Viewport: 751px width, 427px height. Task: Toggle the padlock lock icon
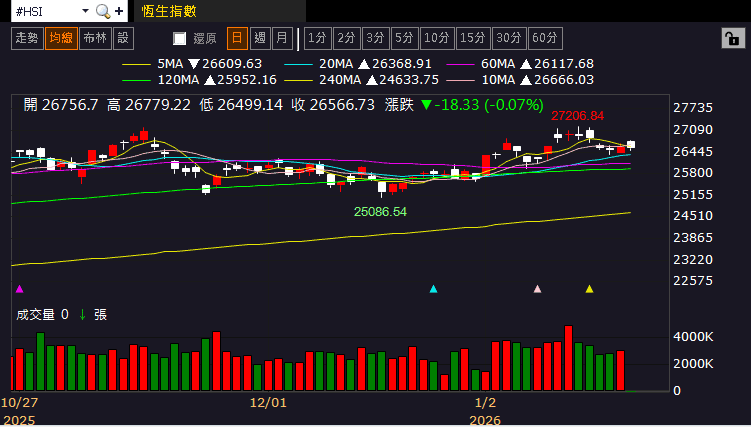pos(733,38)
